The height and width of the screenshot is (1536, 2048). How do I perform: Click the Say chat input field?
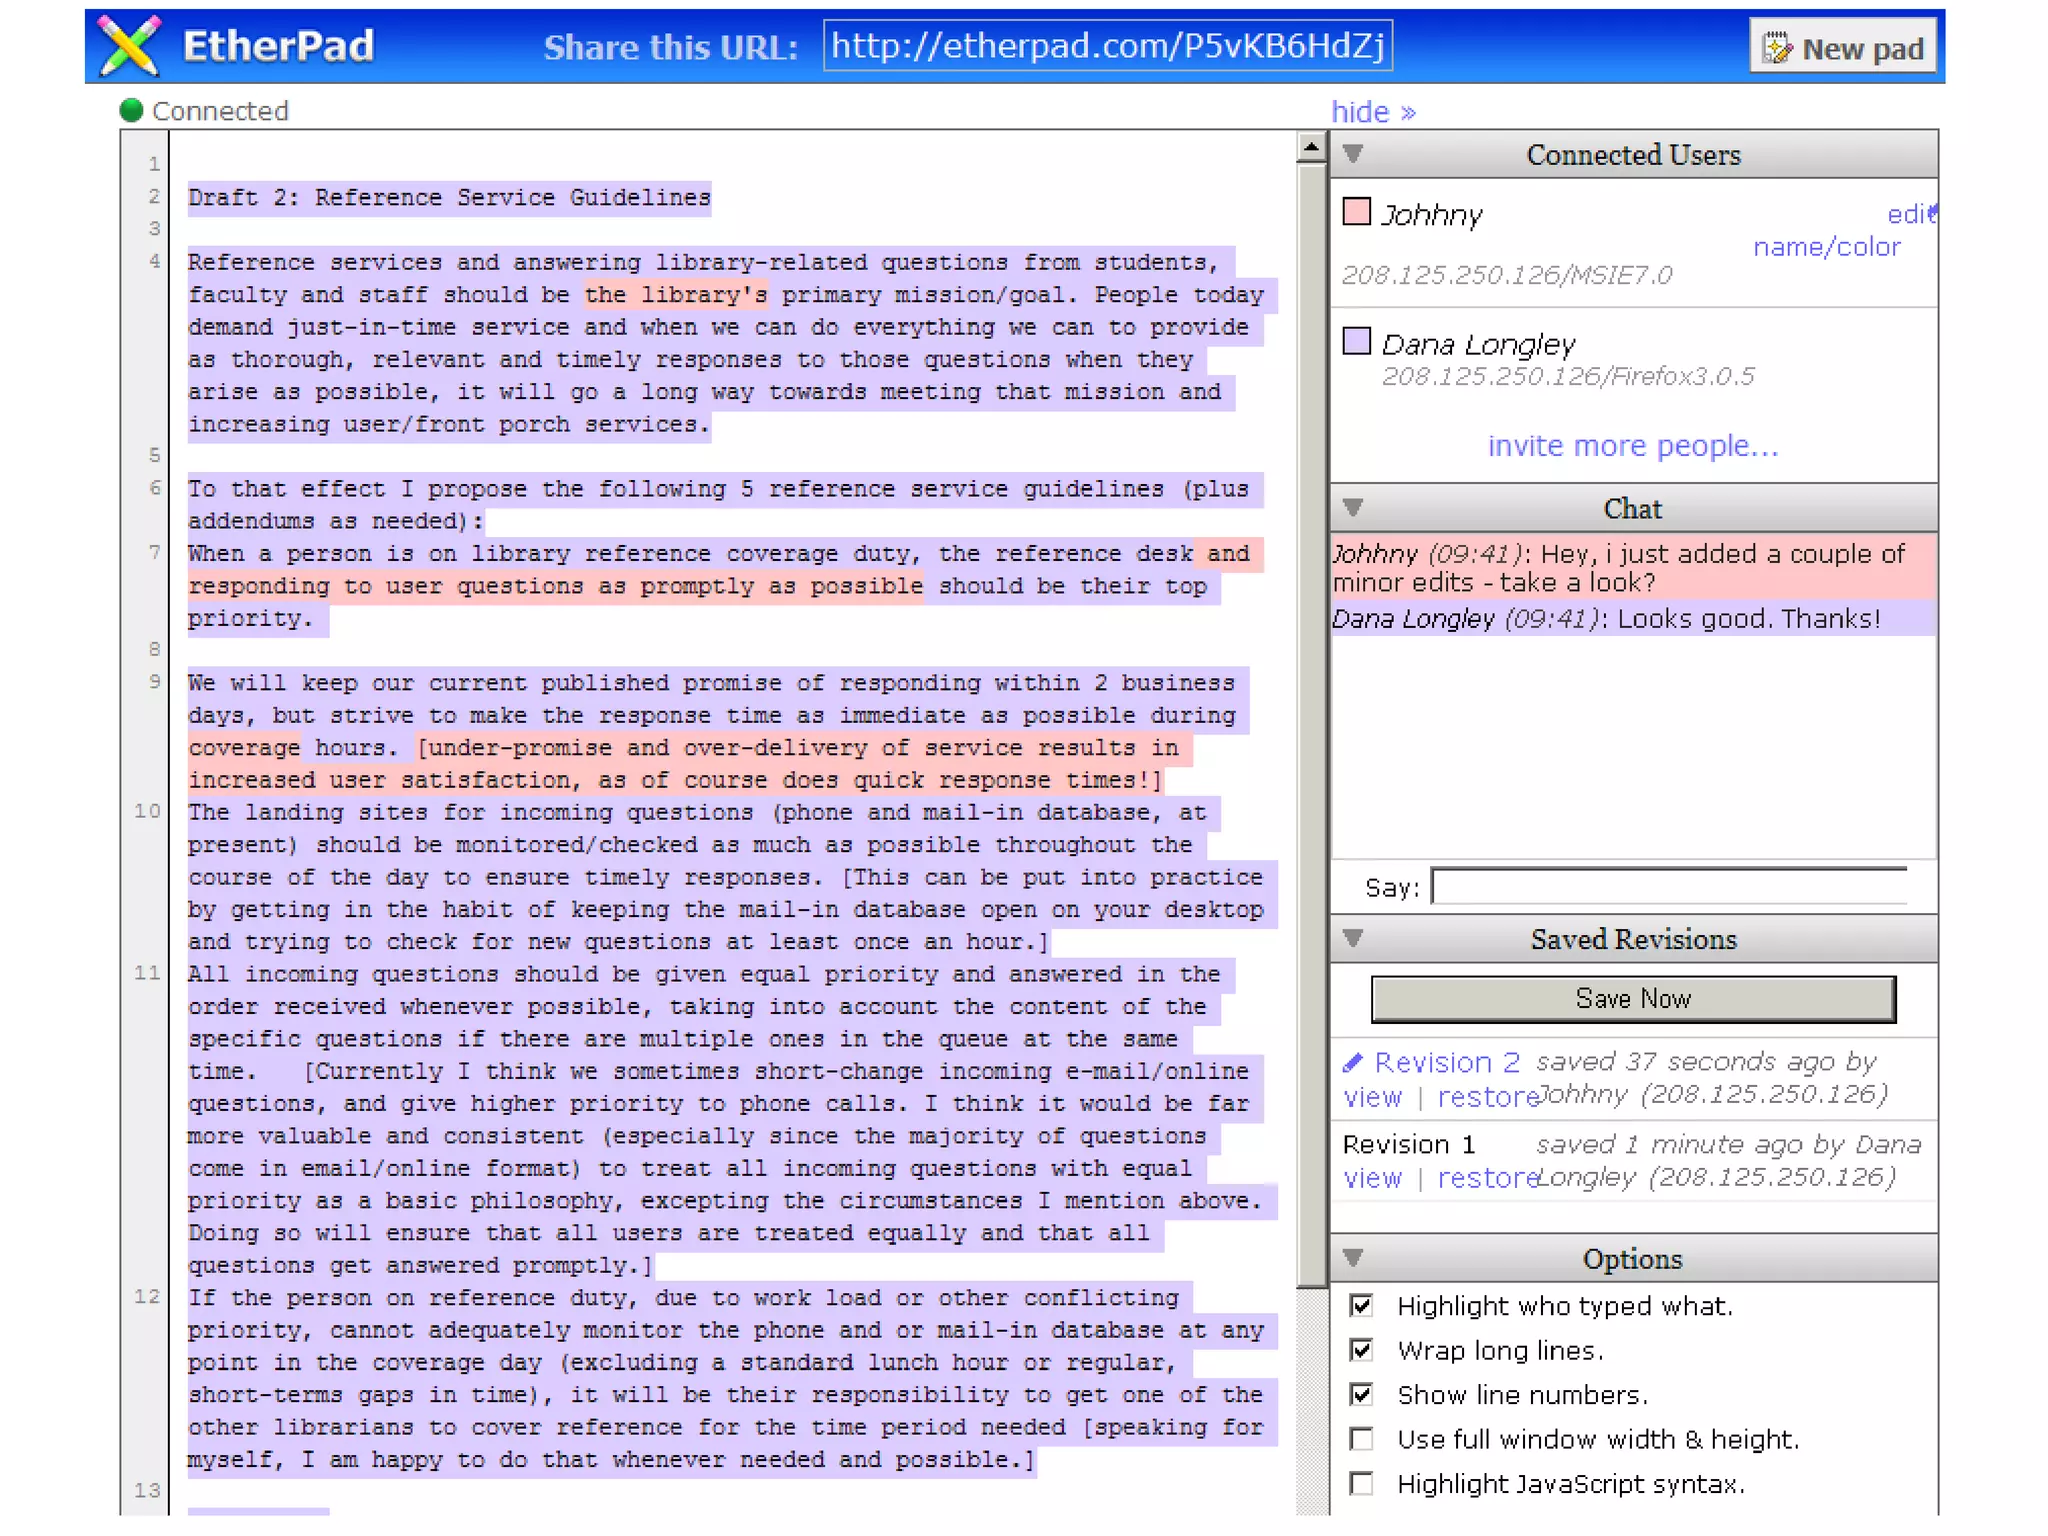click(1668, 886)
